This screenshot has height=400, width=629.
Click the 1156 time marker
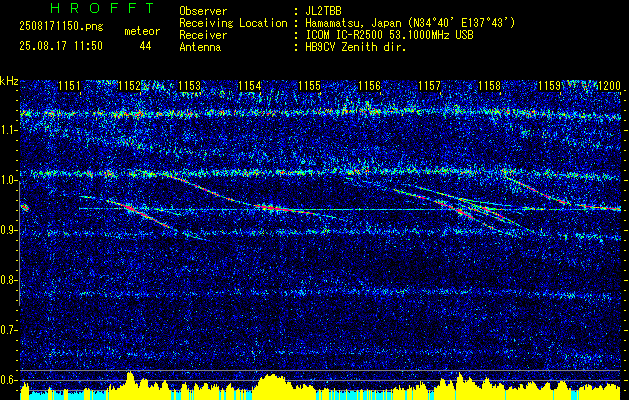(x=369, y=86)
